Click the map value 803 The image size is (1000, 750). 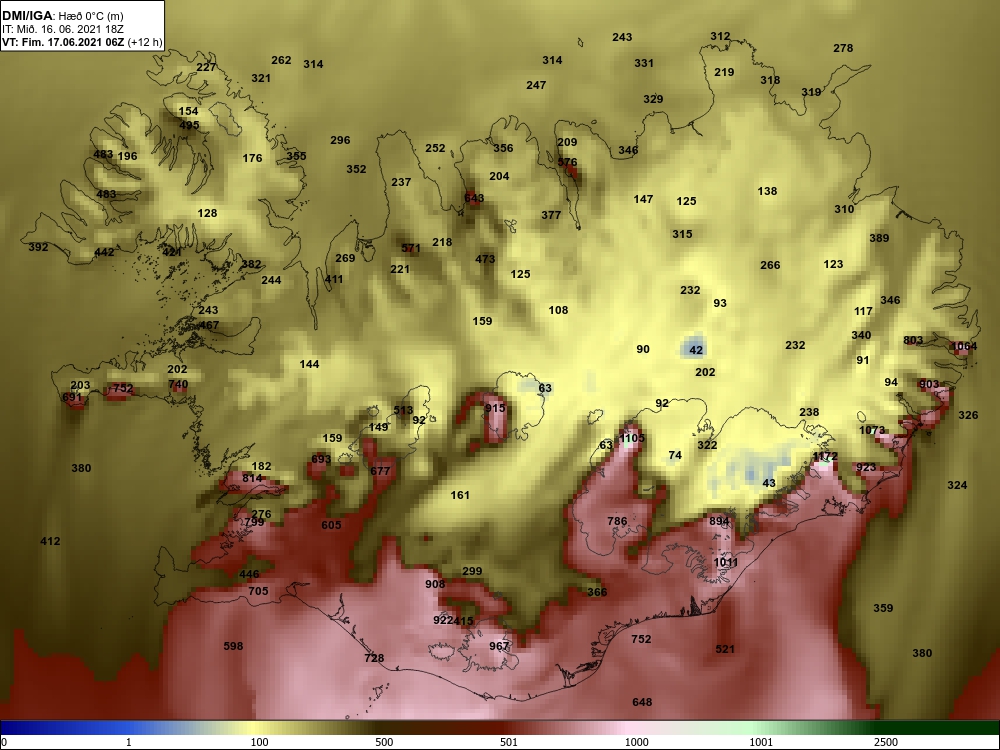[x=913, y=341]
